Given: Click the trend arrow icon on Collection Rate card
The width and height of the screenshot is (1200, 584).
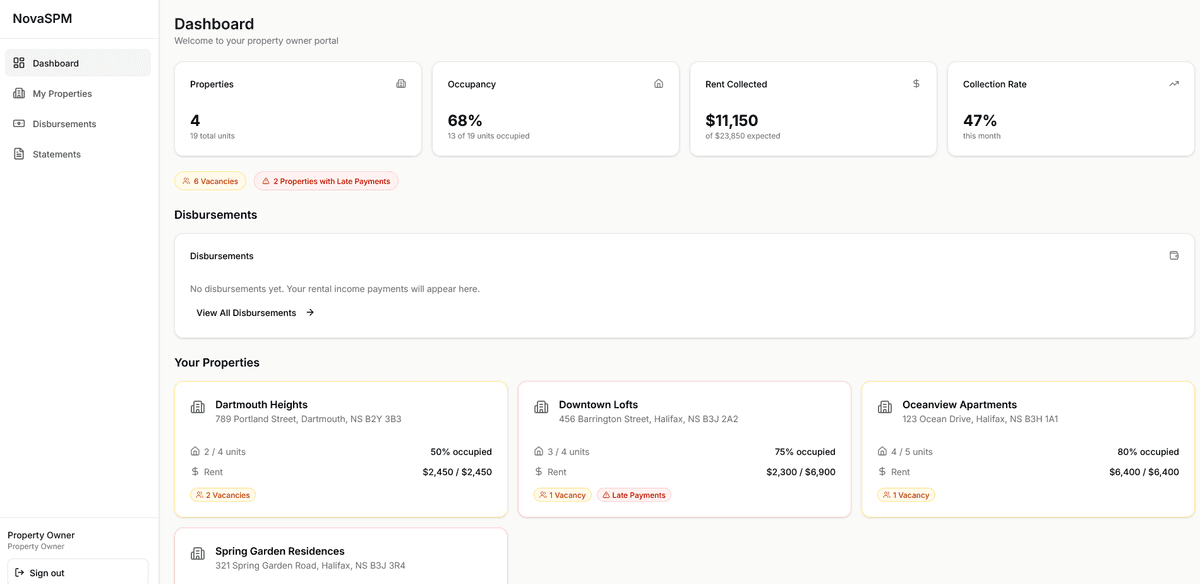Looking at the screenshot, I should 1173,84.
